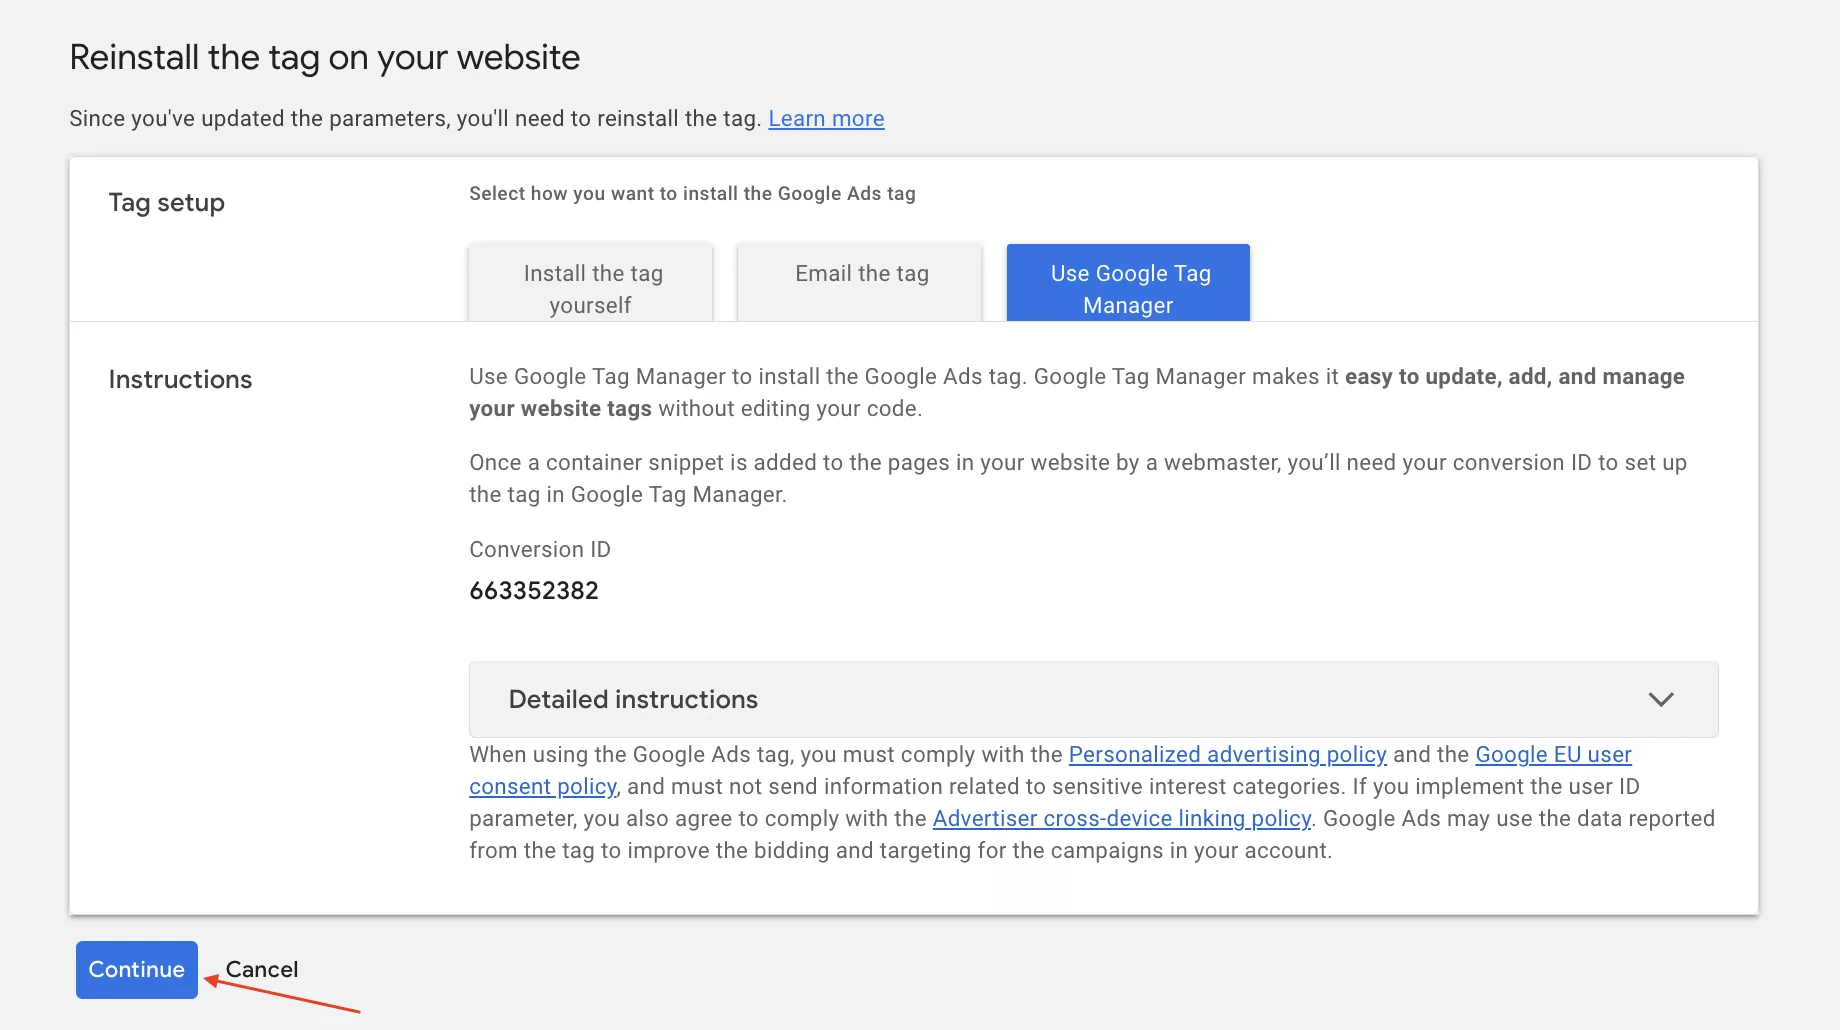Viewport: 1840px width, 1030px height.
Task: Select the Email the tag tab
Action: click(860, 283)
